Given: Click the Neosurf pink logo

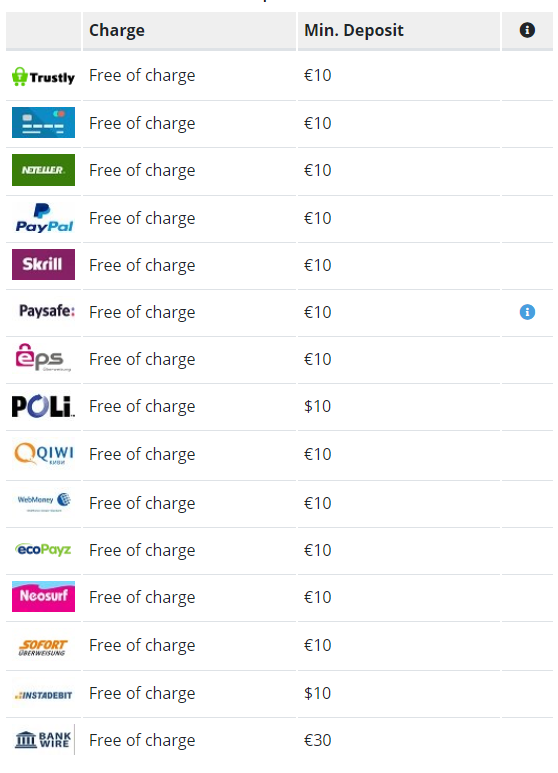Looking at the screenshot, I should [43, 597].
